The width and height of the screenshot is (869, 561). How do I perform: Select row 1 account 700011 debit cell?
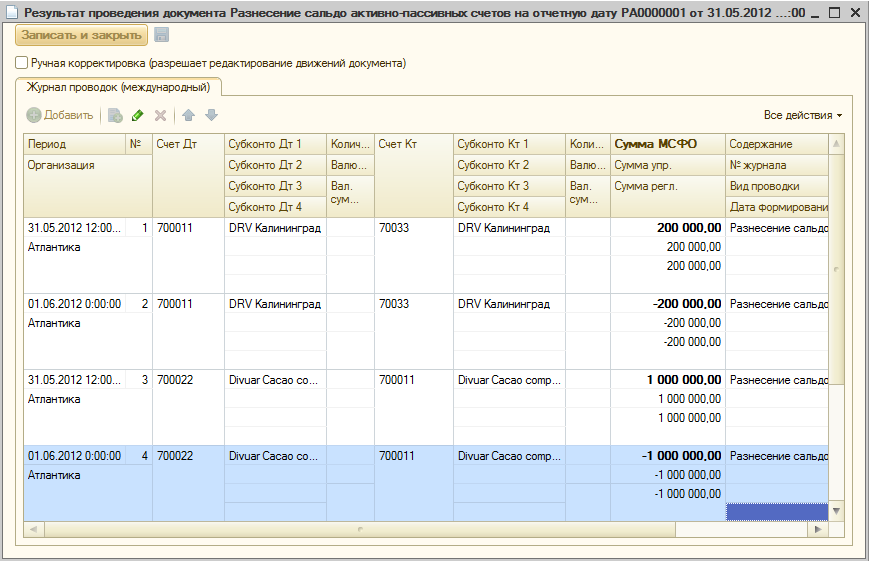tap(175, 228)
